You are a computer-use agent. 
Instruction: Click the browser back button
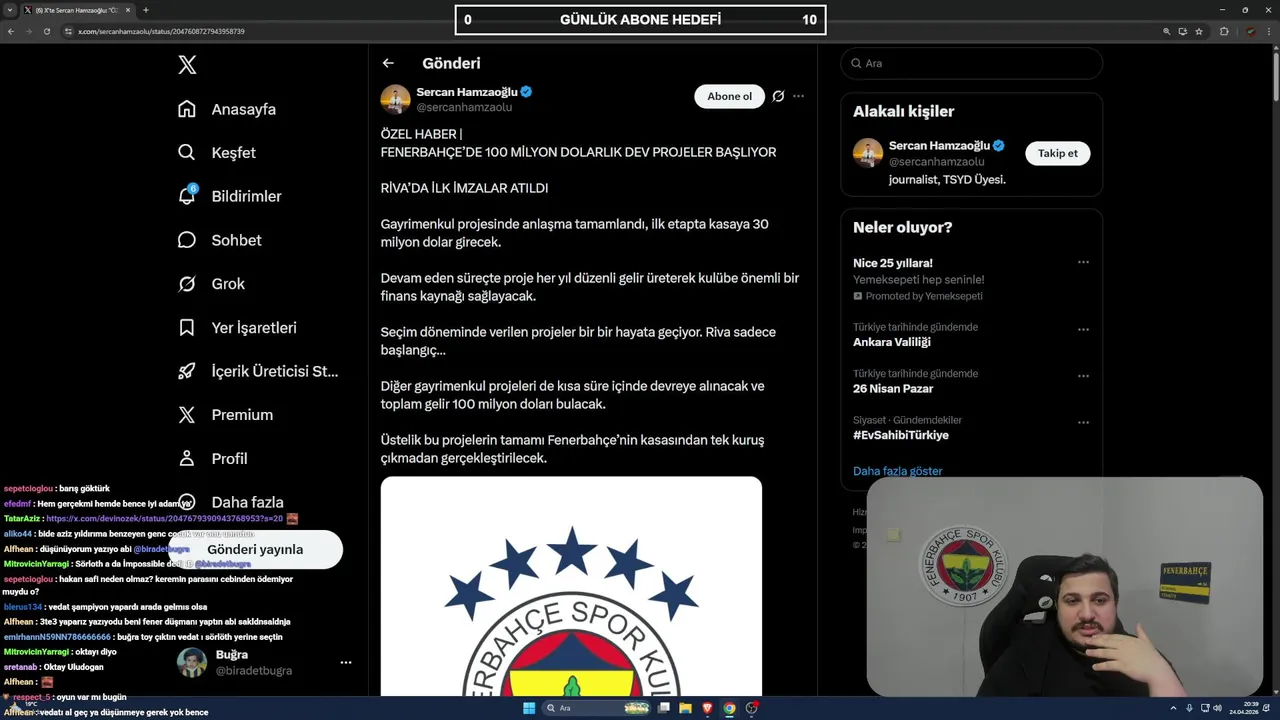coord(11,31)
